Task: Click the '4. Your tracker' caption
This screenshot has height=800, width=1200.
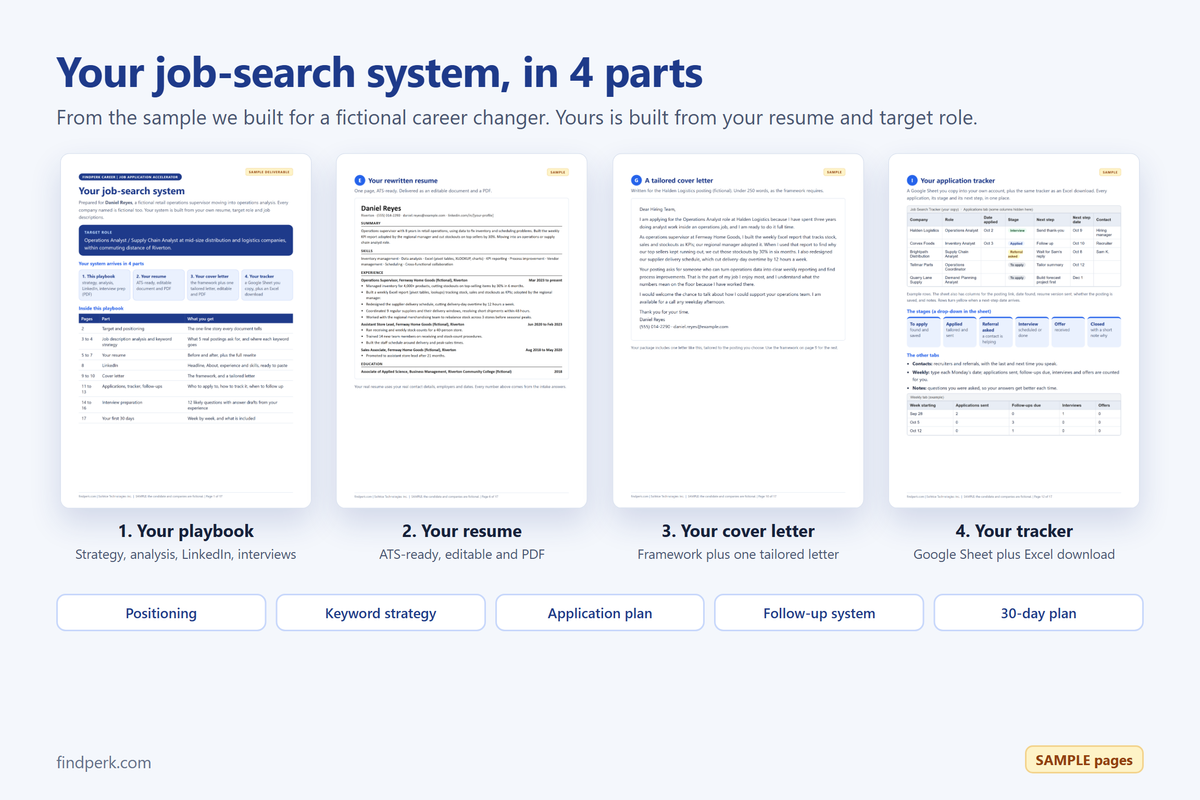Action: pos(1014,531)
